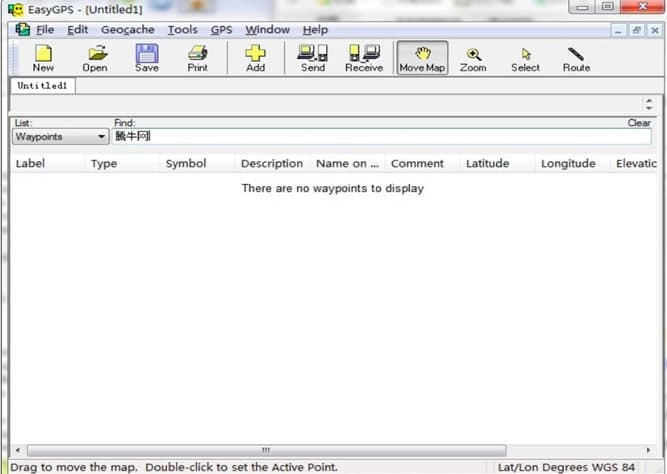Sort by the Description column header

pyautogui.click(x=272, y=163)
